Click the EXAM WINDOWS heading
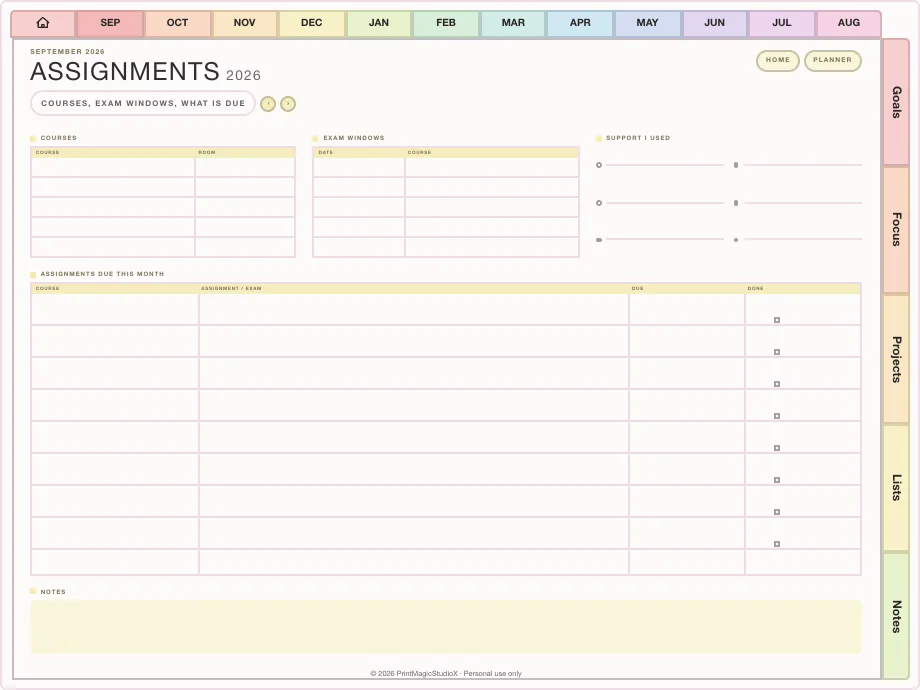Viewport: 920px width, 690px height. [x=354, y=138]
